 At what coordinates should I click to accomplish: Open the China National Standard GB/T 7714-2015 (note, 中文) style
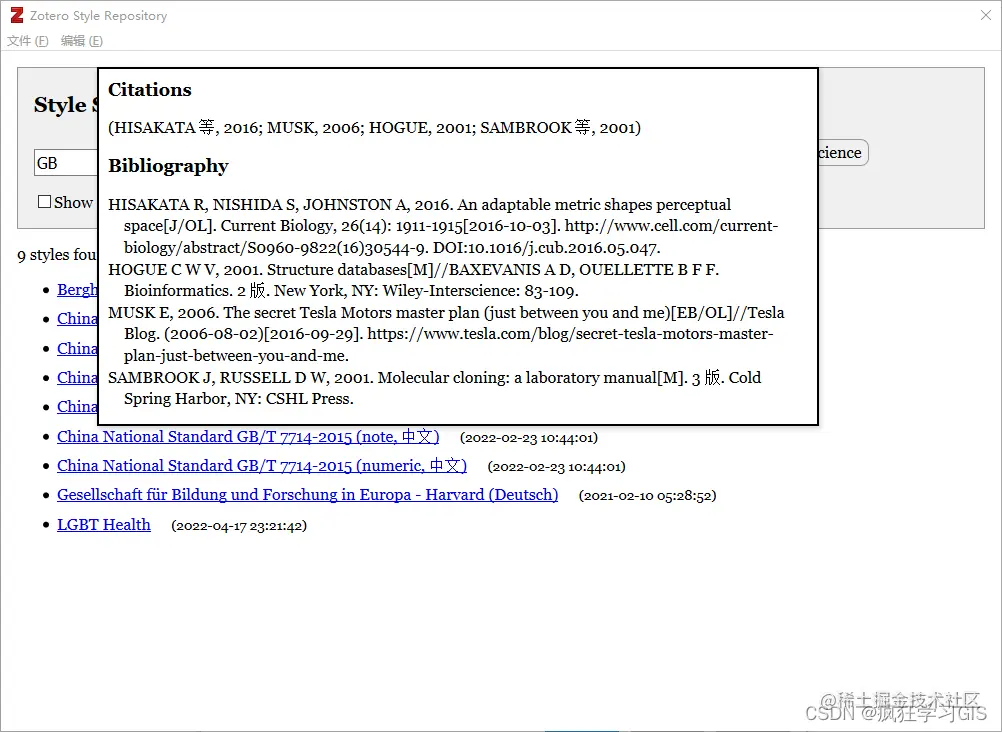tap(248, 437)
